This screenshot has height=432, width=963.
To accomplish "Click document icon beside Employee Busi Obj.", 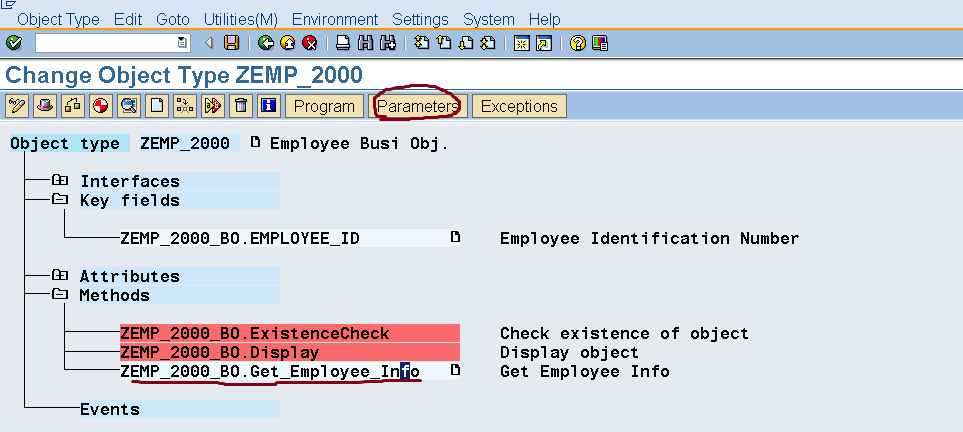I will click(255, 143).
